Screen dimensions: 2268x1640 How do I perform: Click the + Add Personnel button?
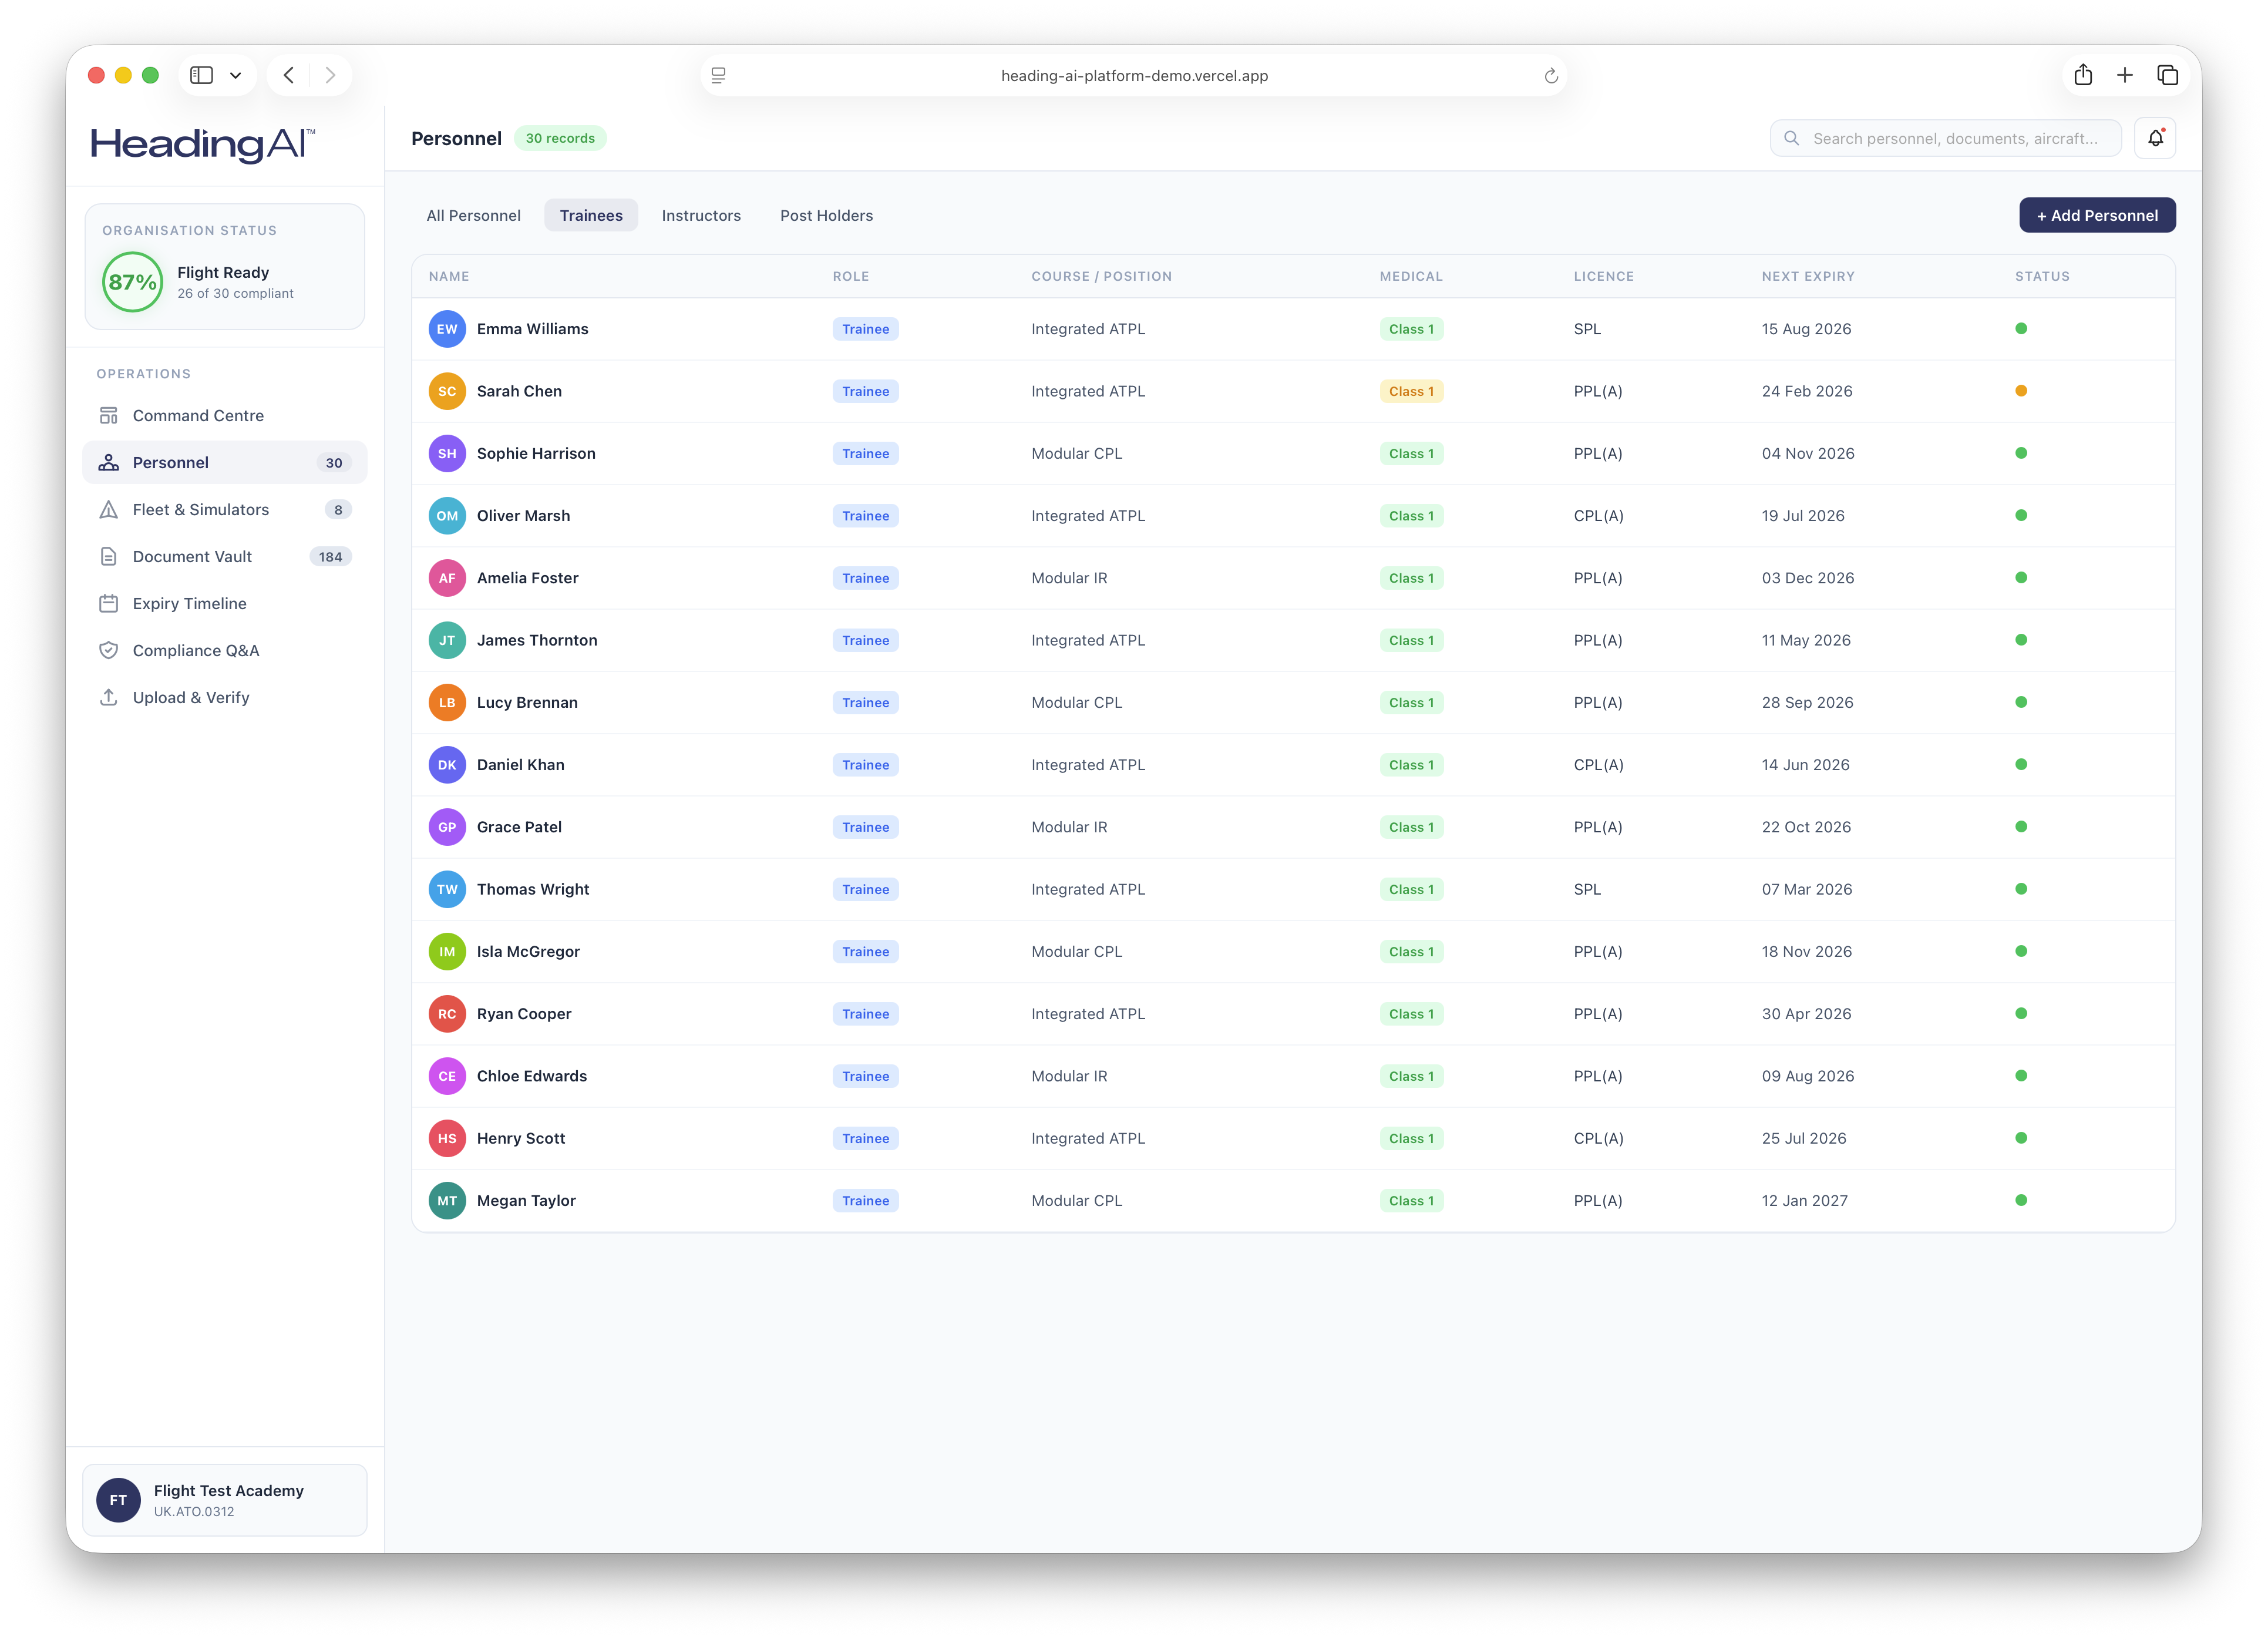click(2097, 215)
